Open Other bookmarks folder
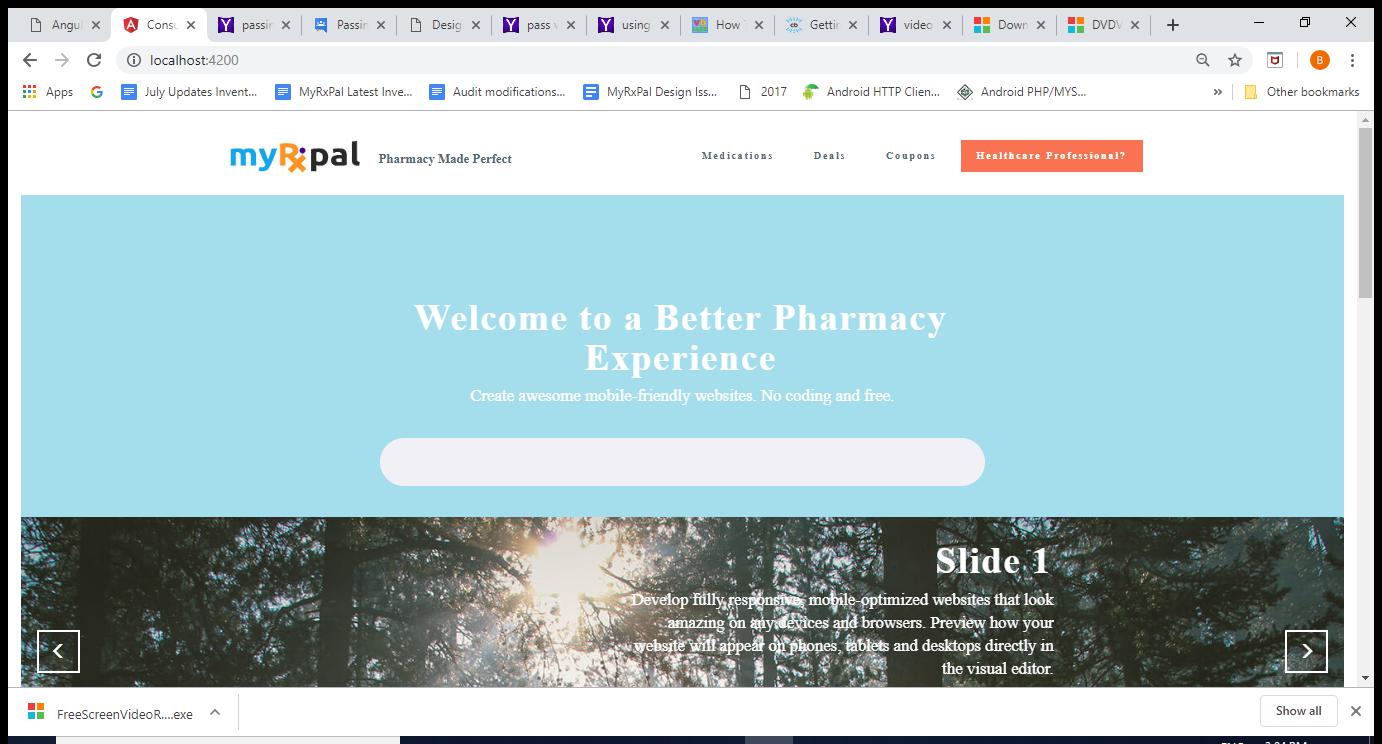The height and width of the screenshot is (744, 1382). [1302, 92]
